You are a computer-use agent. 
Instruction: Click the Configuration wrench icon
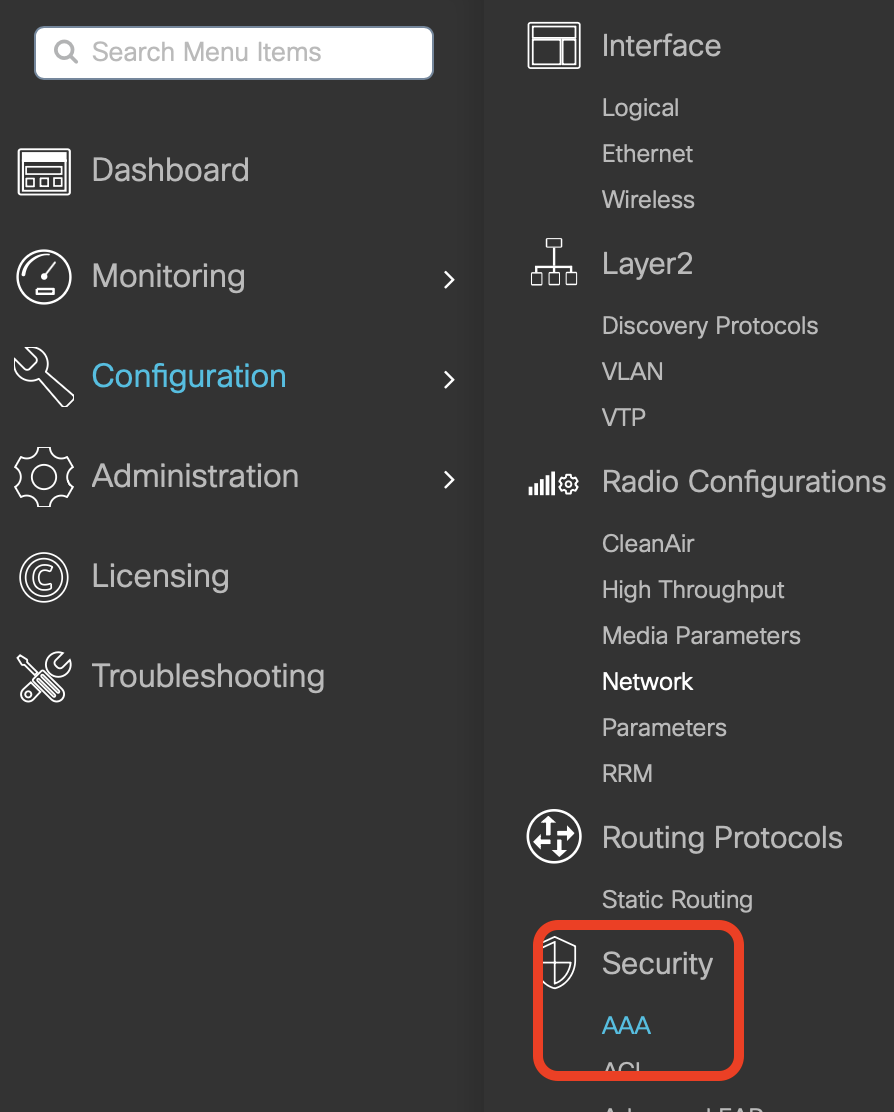point(44,377)
